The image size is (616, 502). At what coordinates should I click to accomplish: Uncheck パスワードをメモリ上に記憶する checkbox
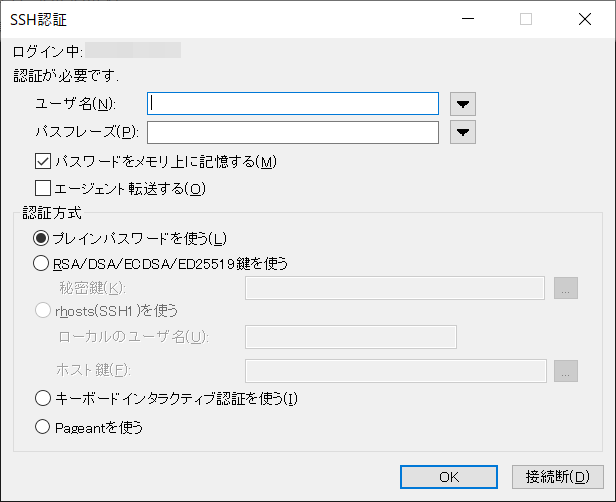(43, 161)
